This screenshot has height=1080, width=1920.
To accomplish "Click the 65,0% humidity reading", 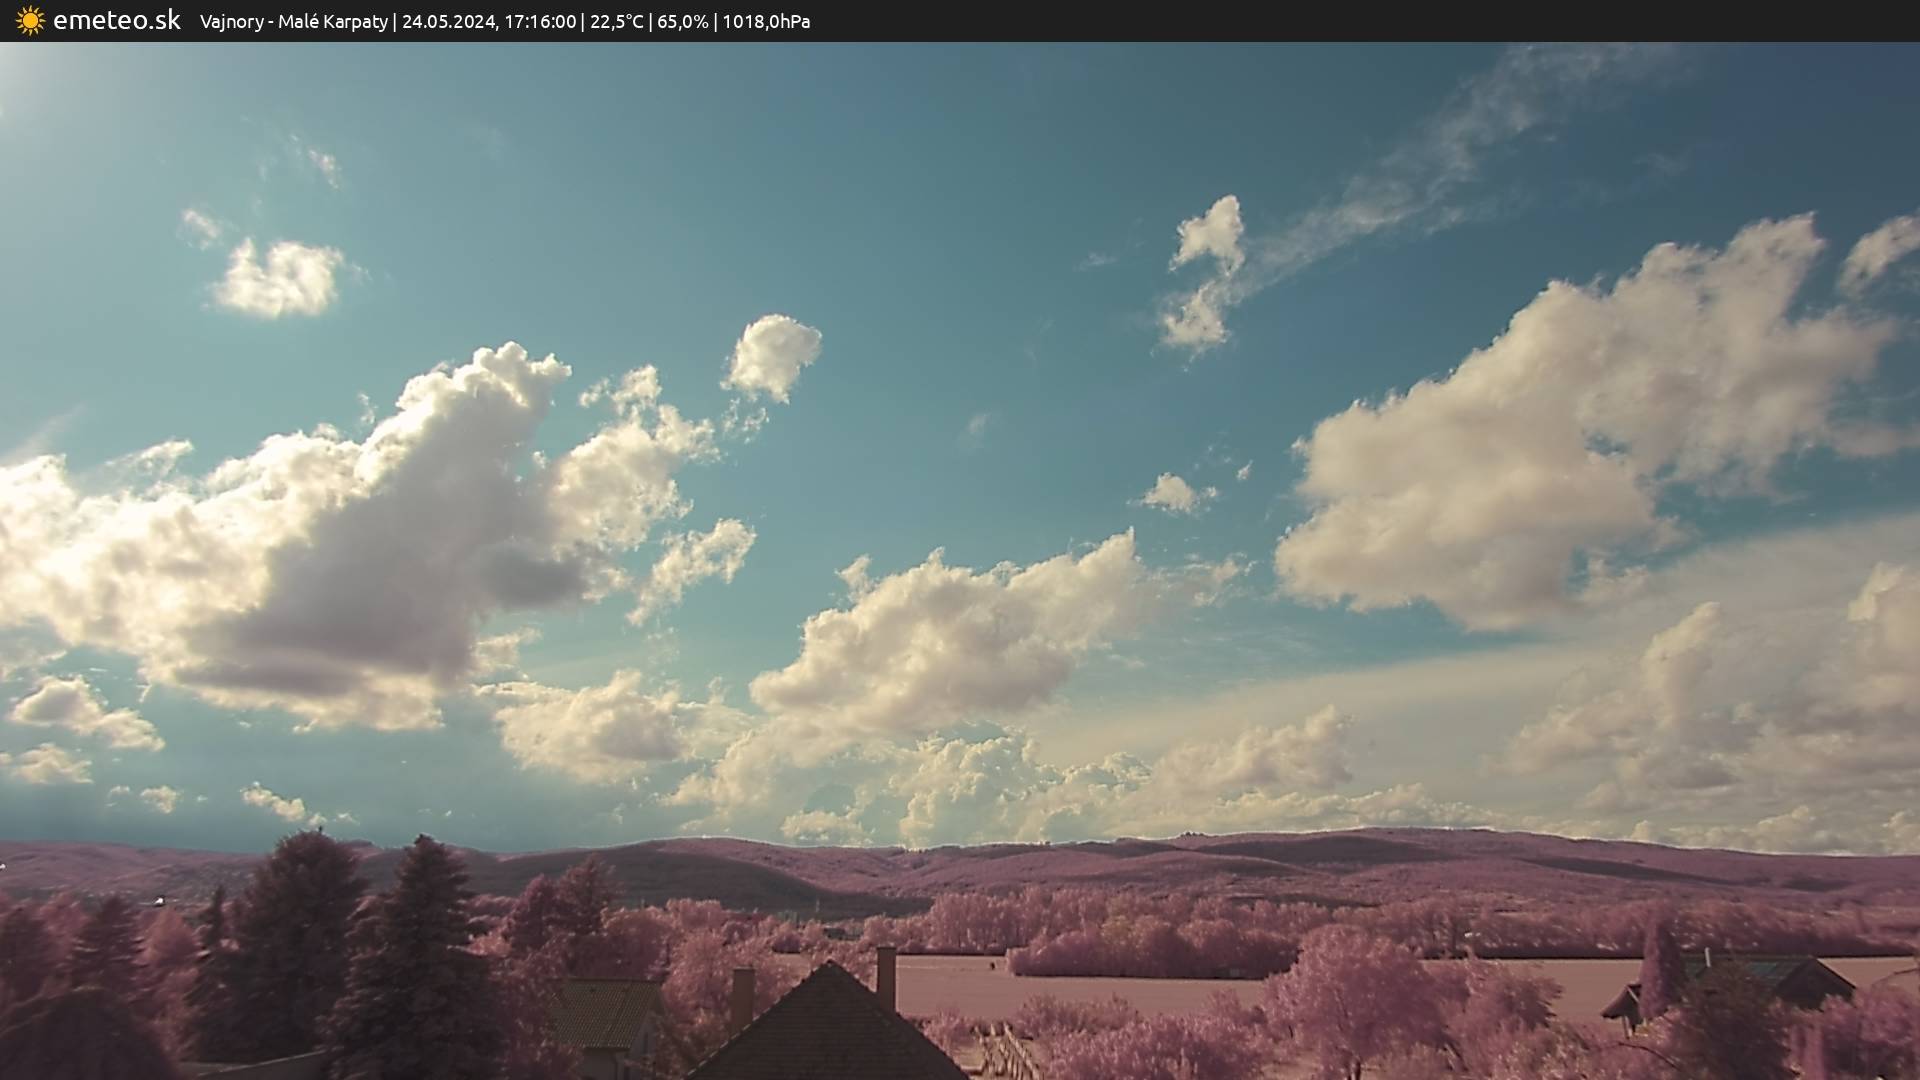I will click(x=682, y=21).
